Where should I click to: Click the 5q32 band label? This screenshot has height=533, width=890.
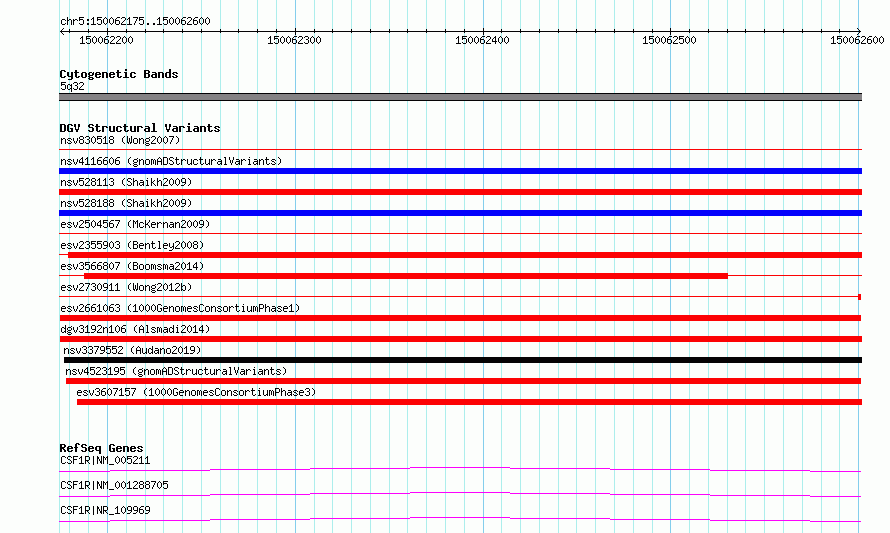(x=72, y=86)
